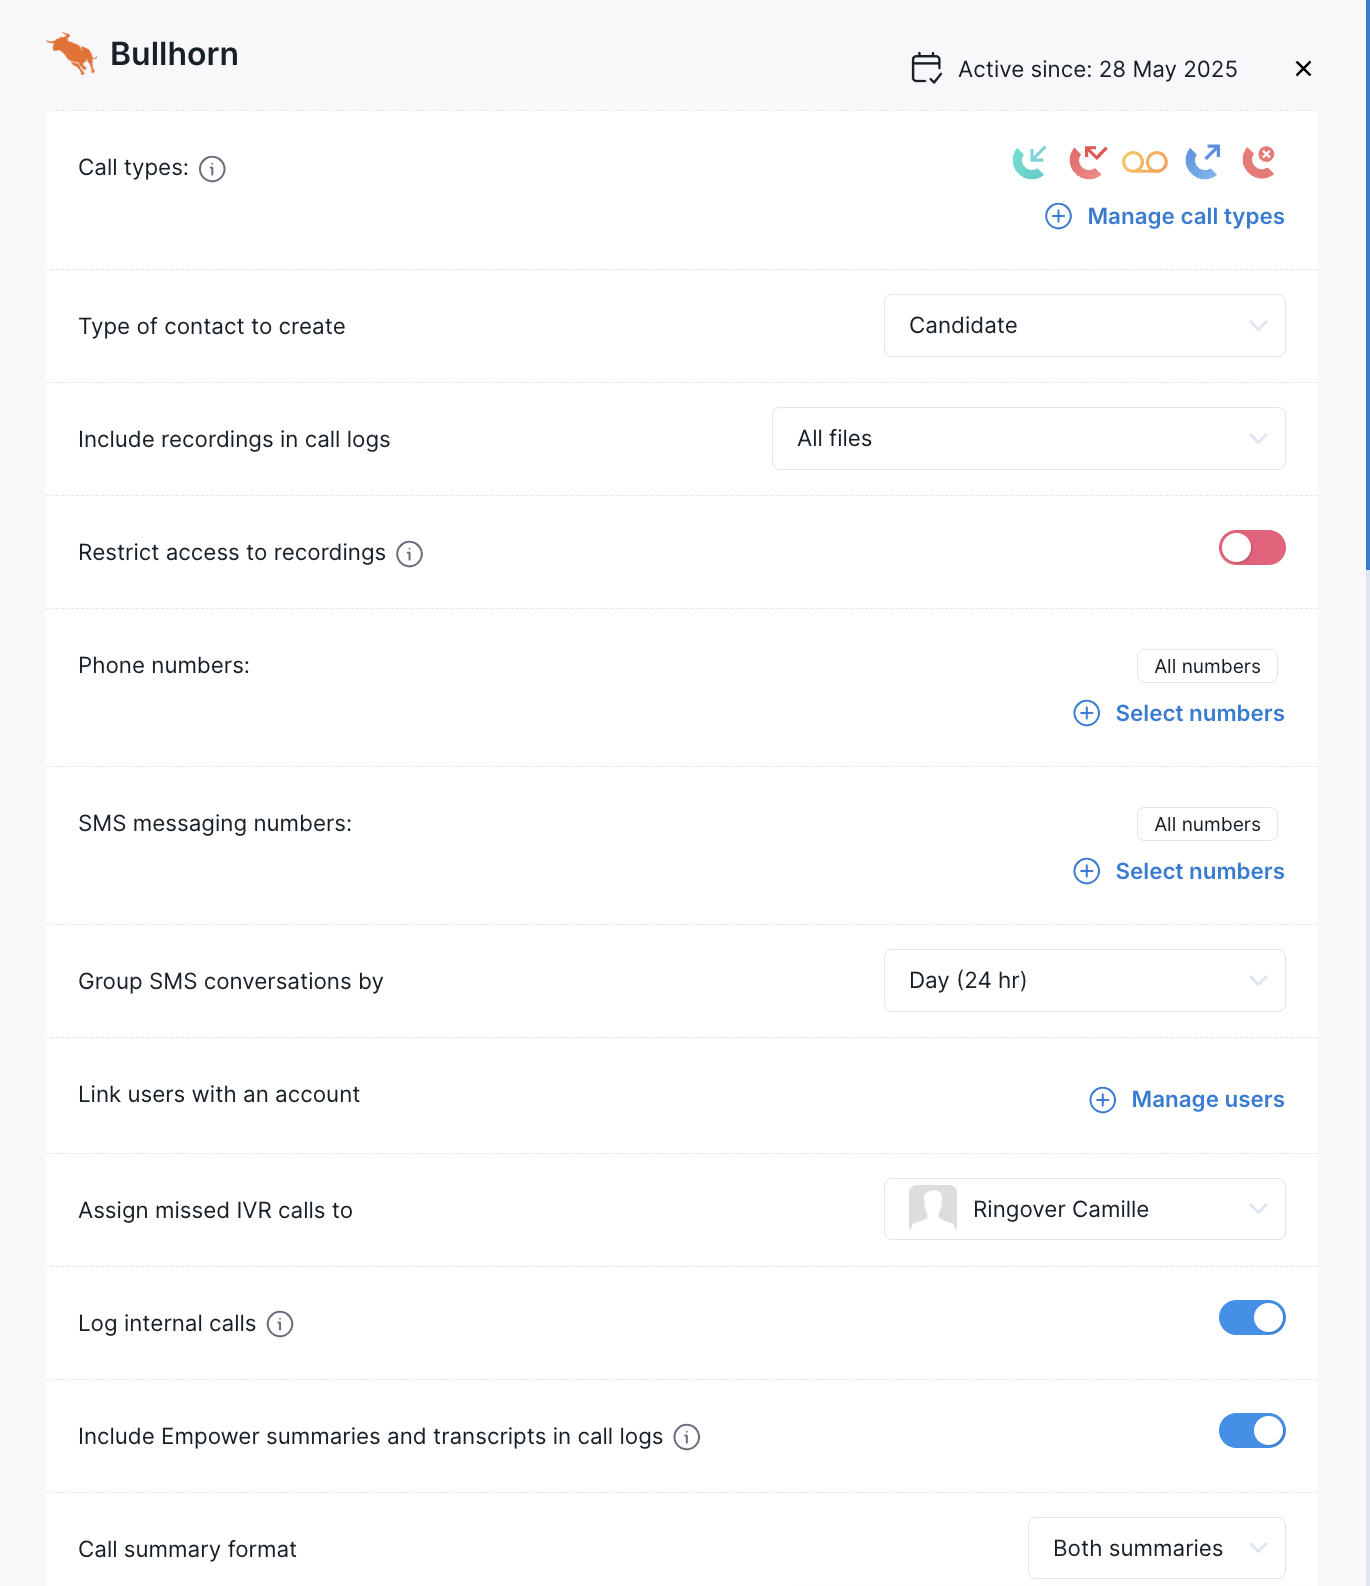Change the Assign missed IVR calls user
Viewport: 1370px width, 1586px height.
pyautogui.click(x=1084, y=1209)
